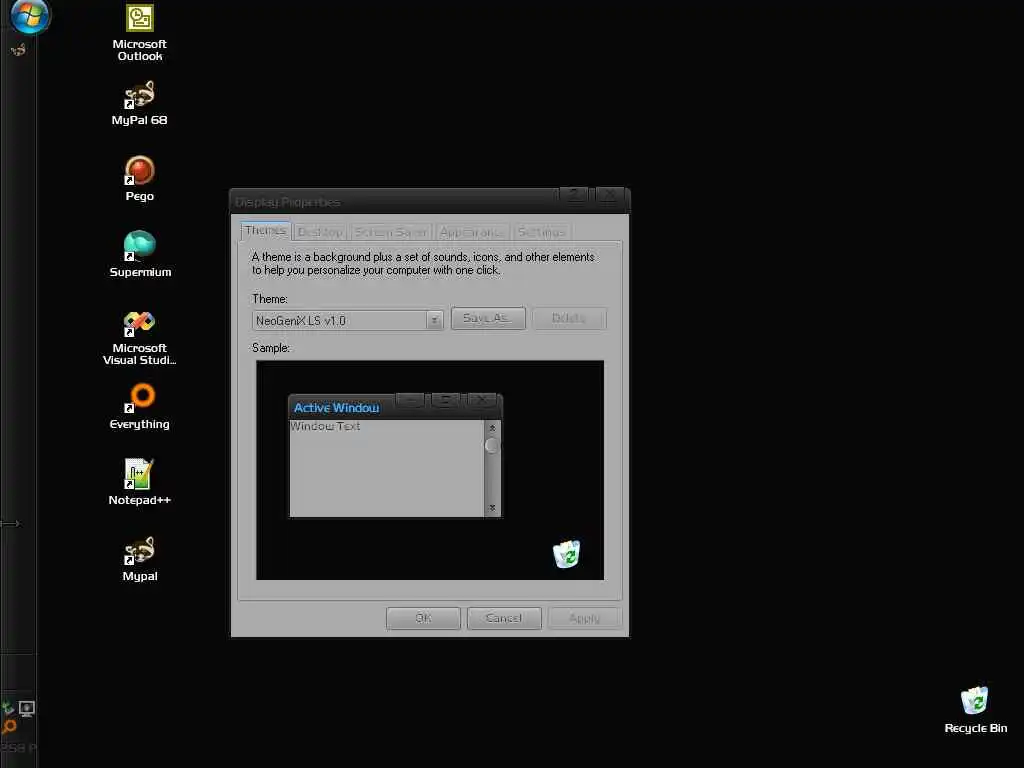This screenshot has height=768, width=1024.
Task: Click the Apply button
Action: (x=584, y=618)
